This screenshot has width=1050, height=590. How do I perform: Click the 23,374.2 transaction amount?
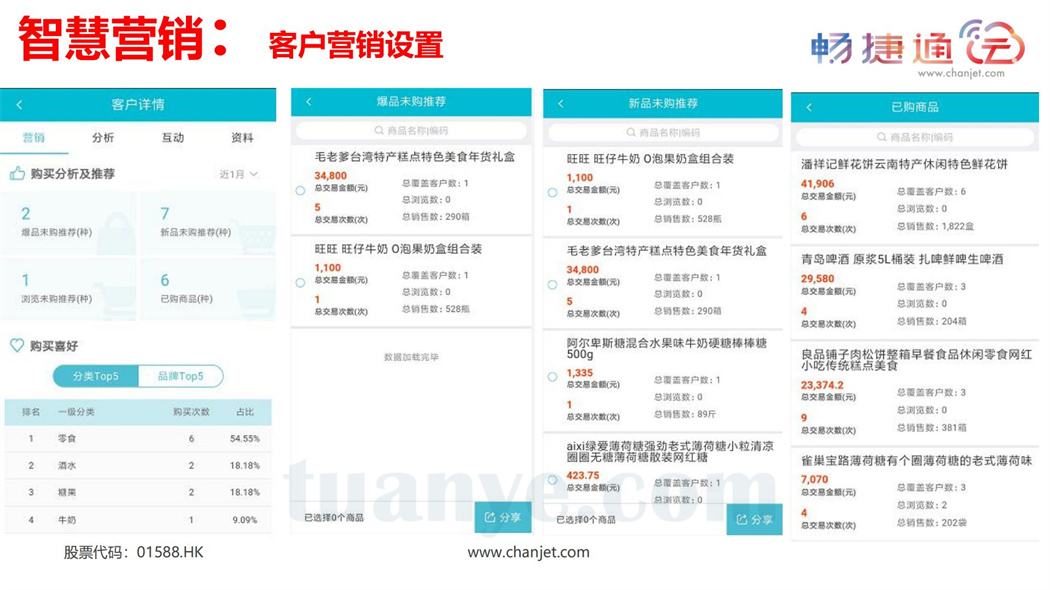(822, 385)
